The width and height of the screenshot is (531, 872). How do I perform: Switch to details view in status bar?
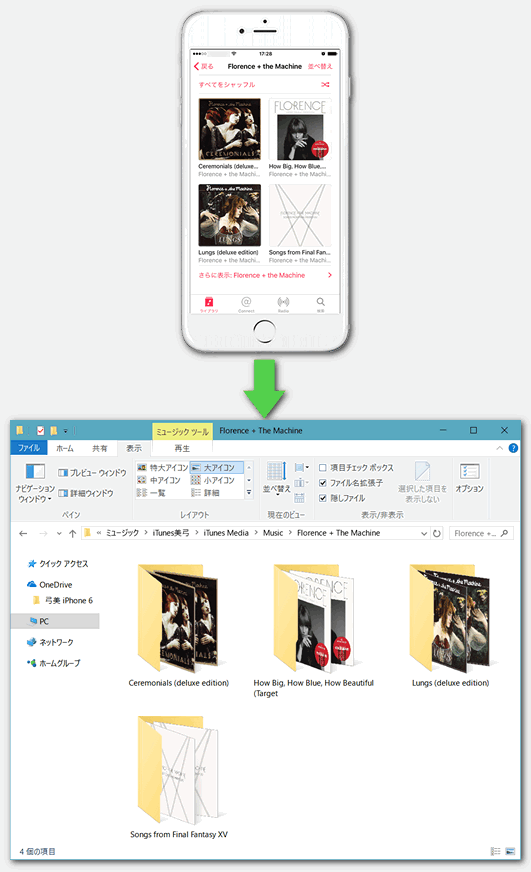(x=495, y=851)
